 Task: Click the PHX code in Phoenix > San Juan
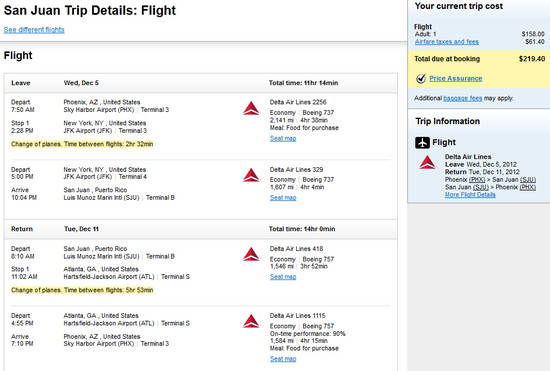477,180
